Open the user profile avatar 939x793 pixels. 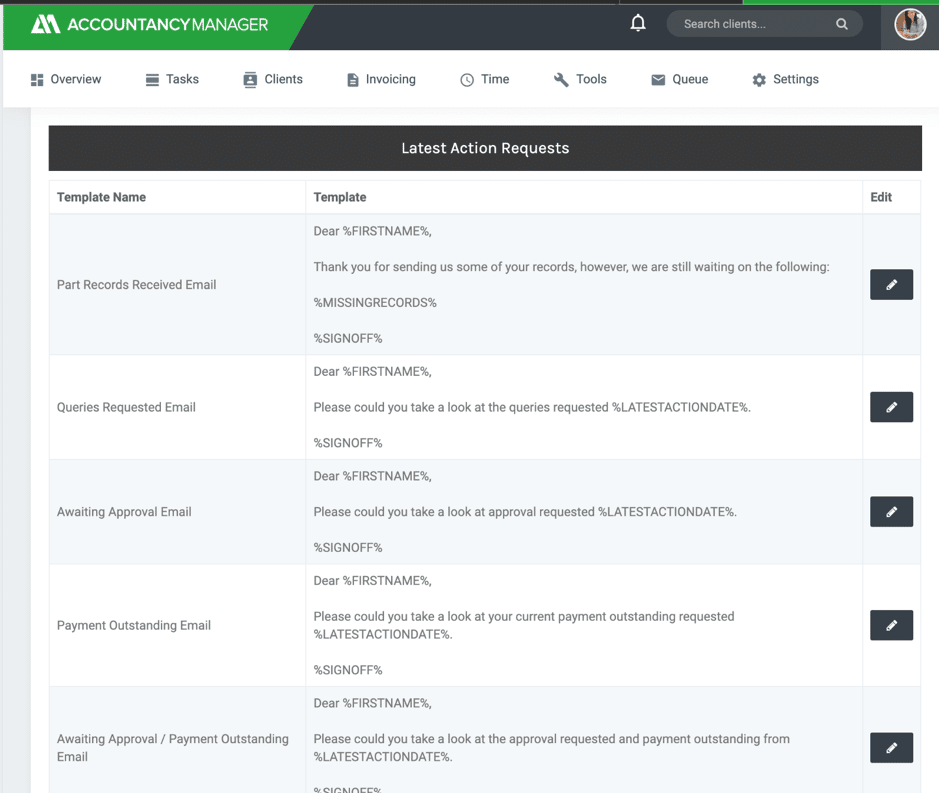910,25
